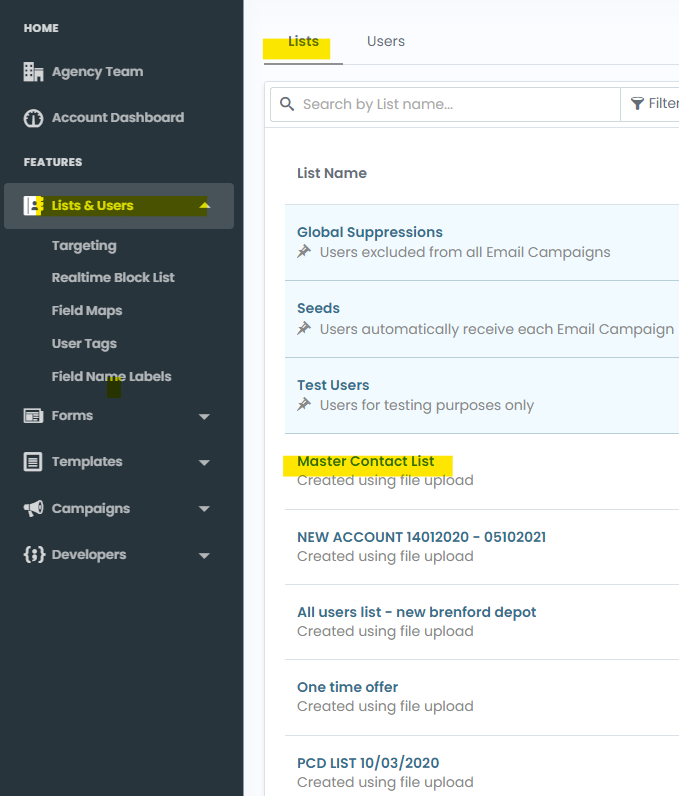
Task: Expand the Developers menu arrow
Action: coord(204,555)
